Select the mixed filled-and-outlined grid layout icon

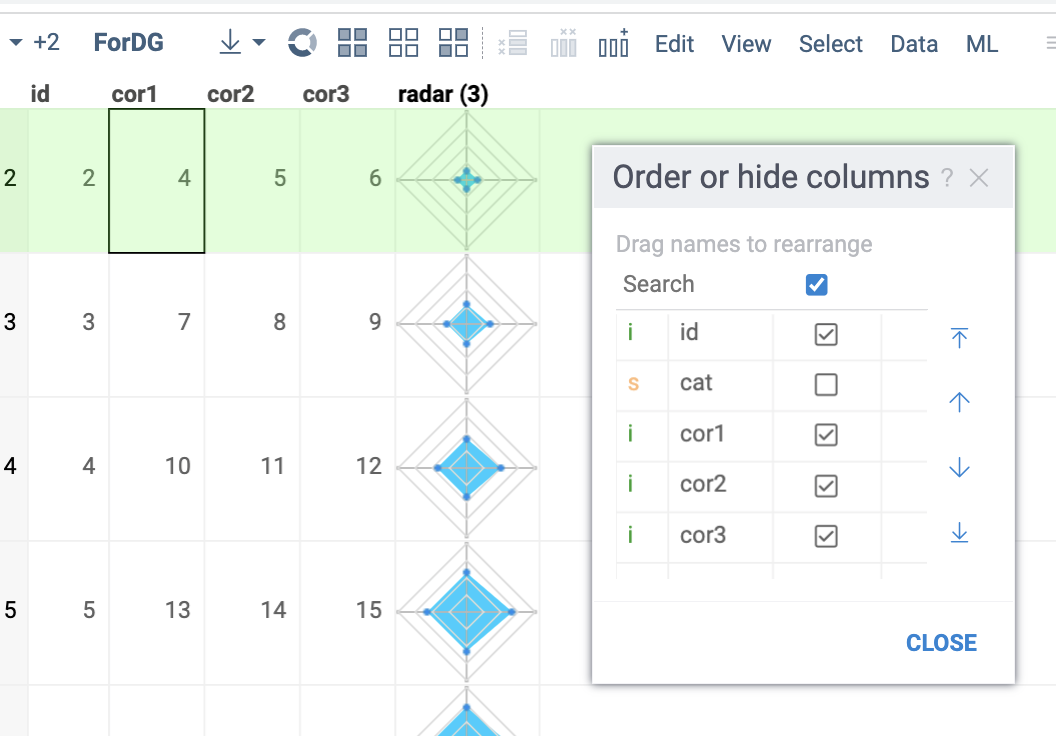tap(453, 43)
